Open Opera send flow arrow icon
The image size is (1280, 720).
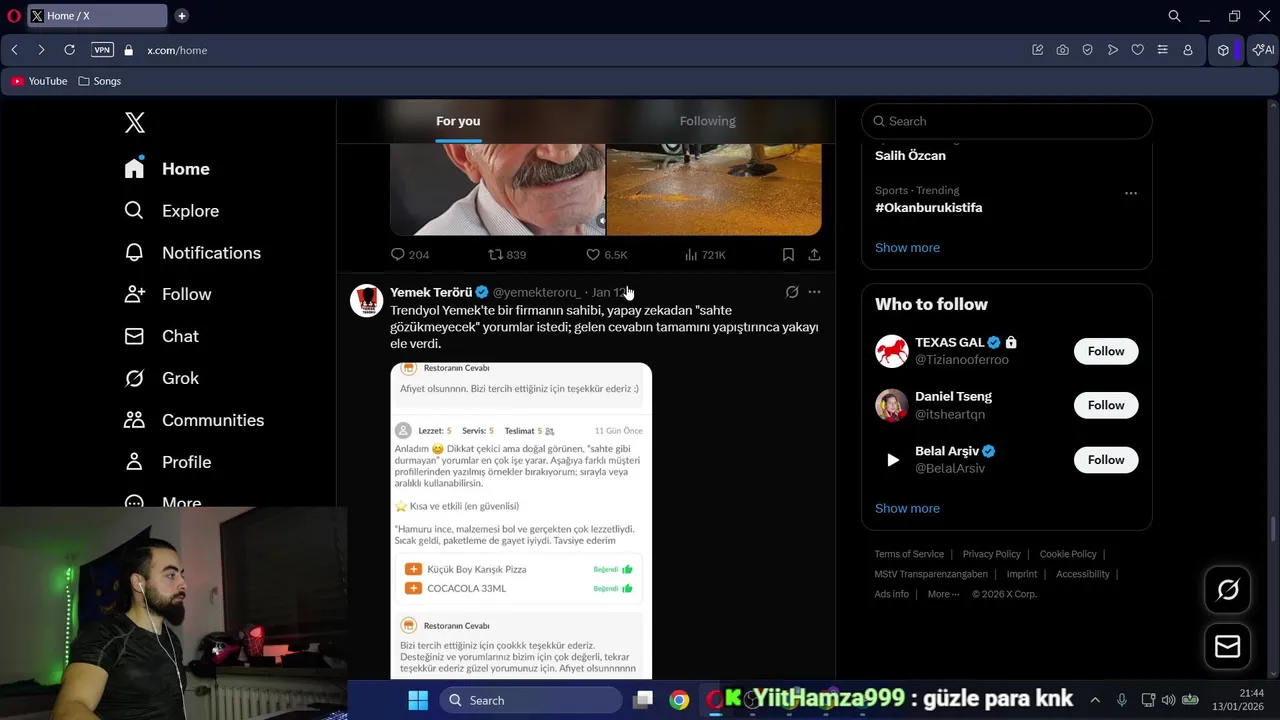click(1112, 50)
